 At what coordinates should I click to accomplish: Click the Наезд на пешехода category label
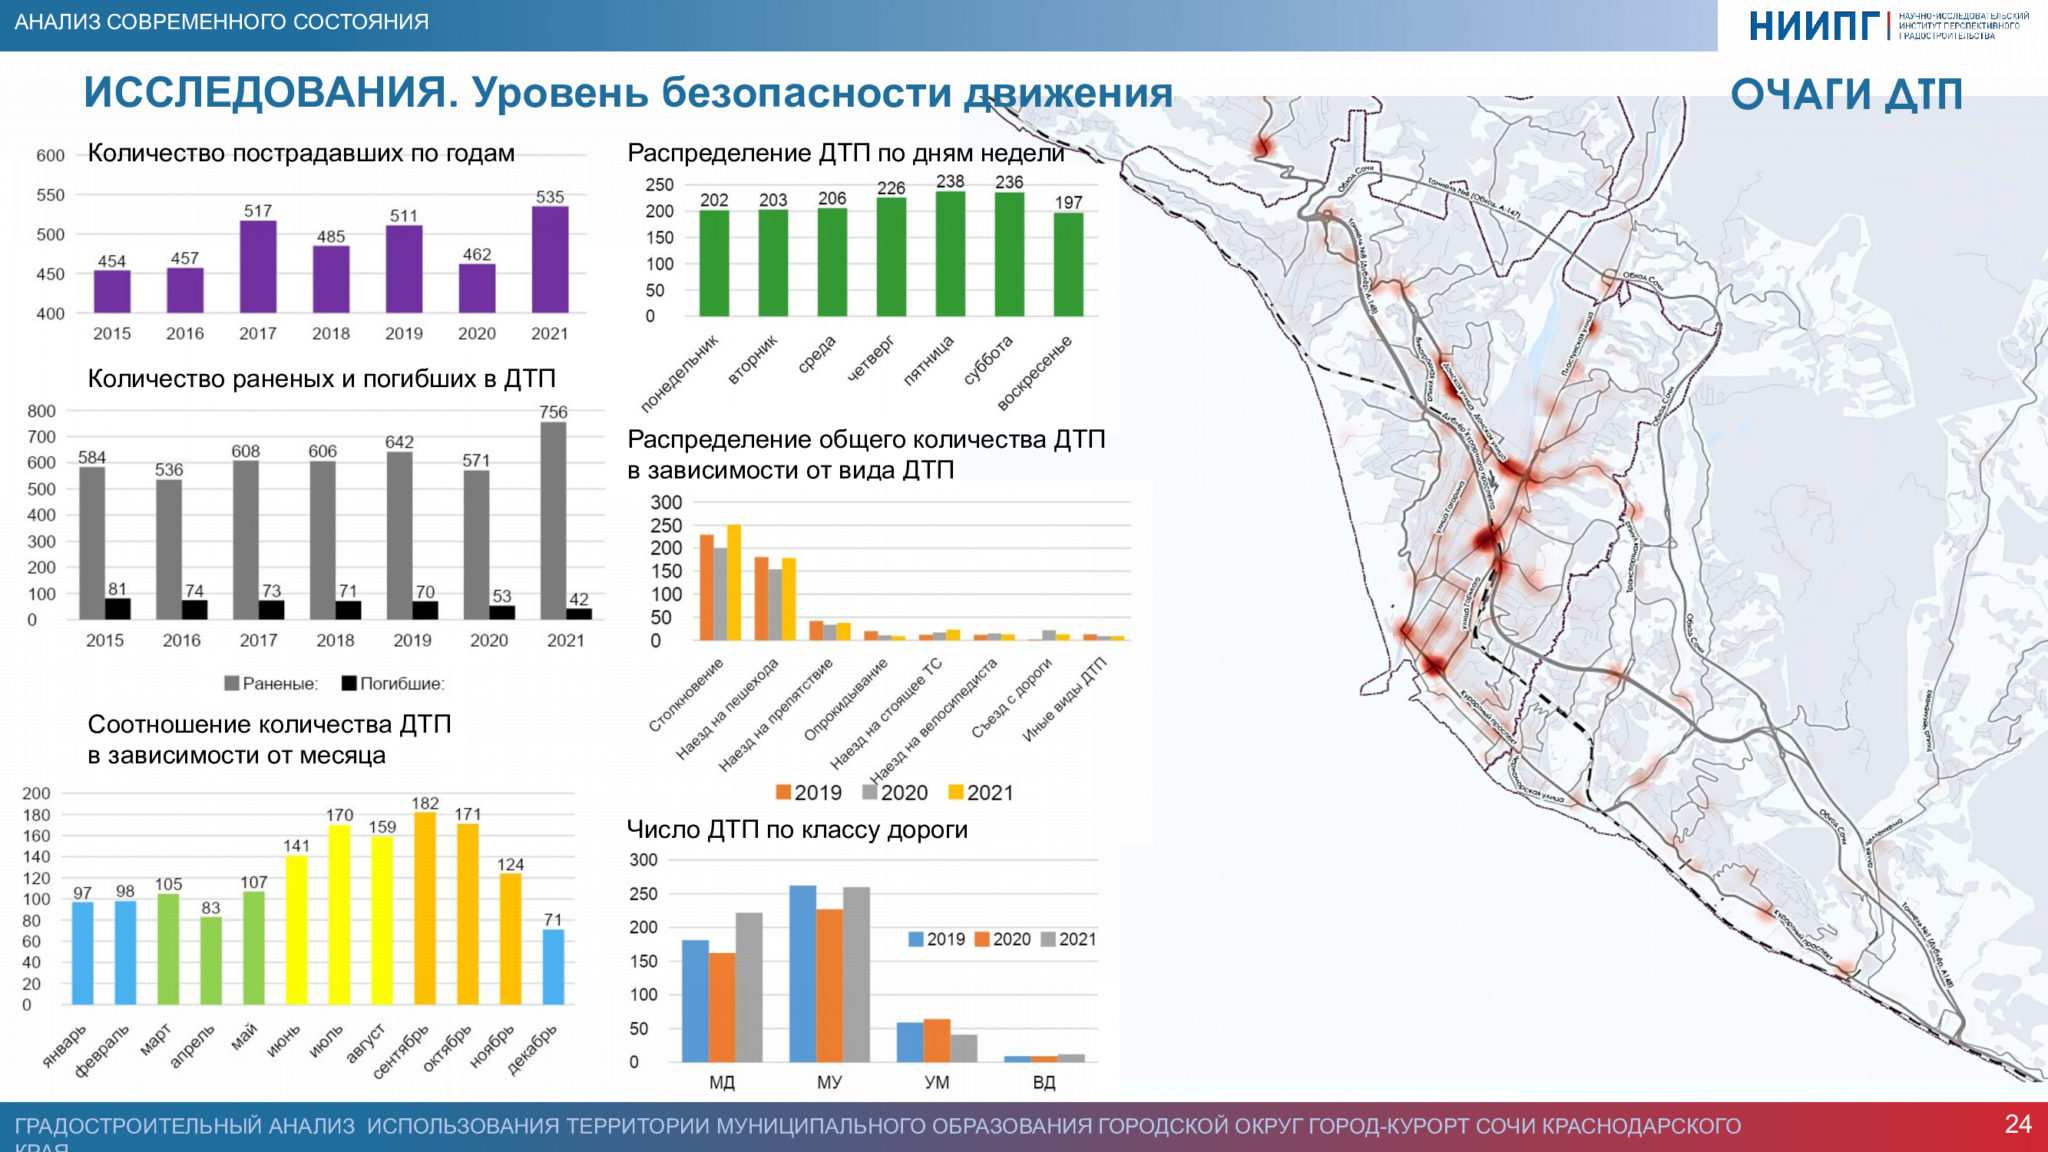[x=727, y=708]
